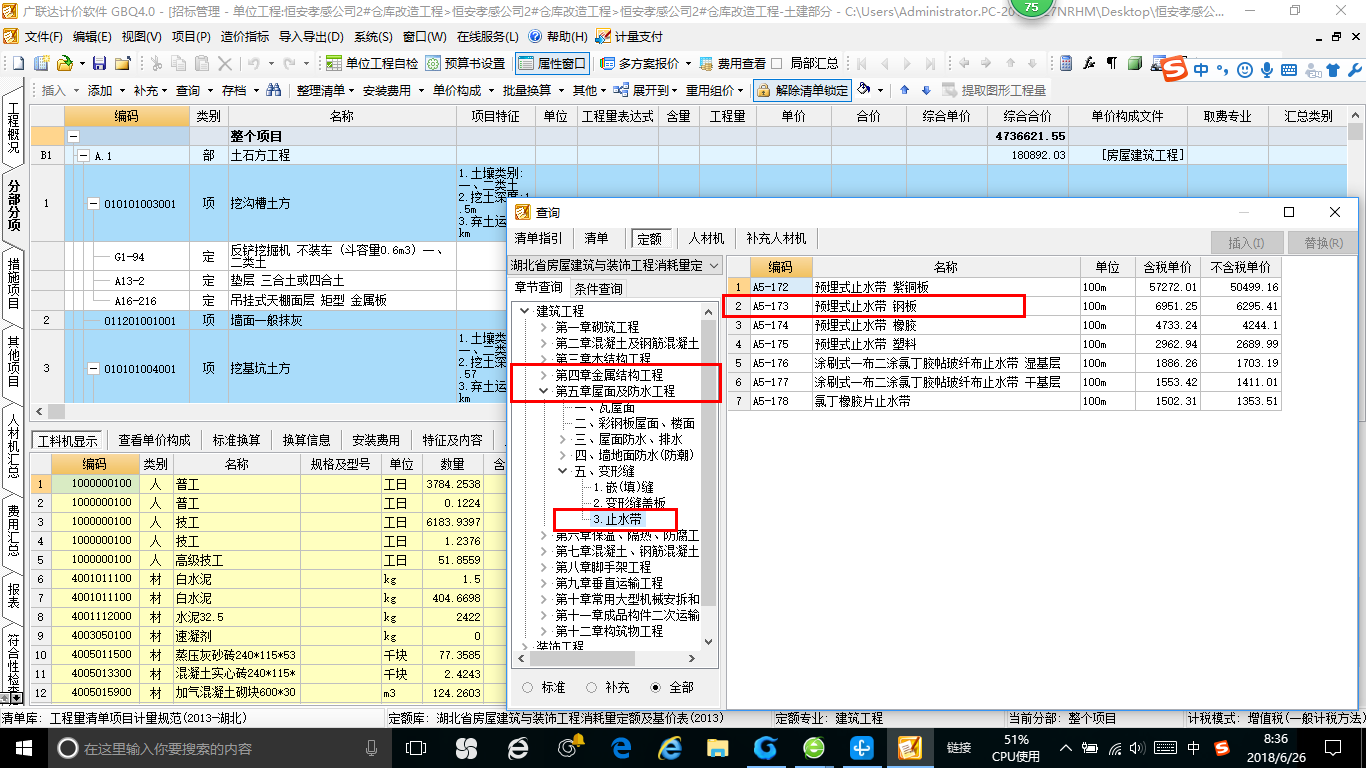Toggle the 属性窗口 button

point(552,63)
